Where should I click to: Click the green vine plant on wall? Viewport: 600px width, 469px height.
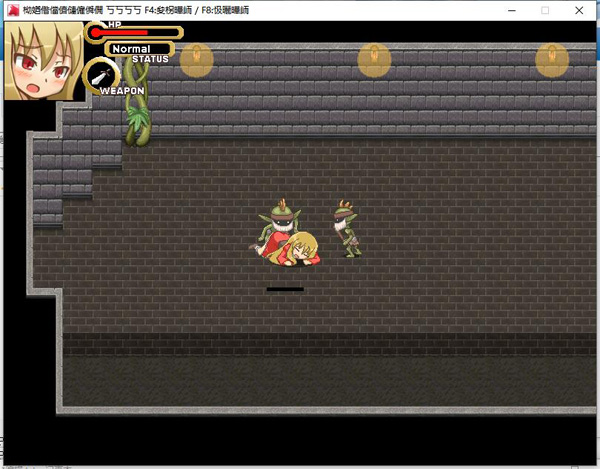(137, 103)
